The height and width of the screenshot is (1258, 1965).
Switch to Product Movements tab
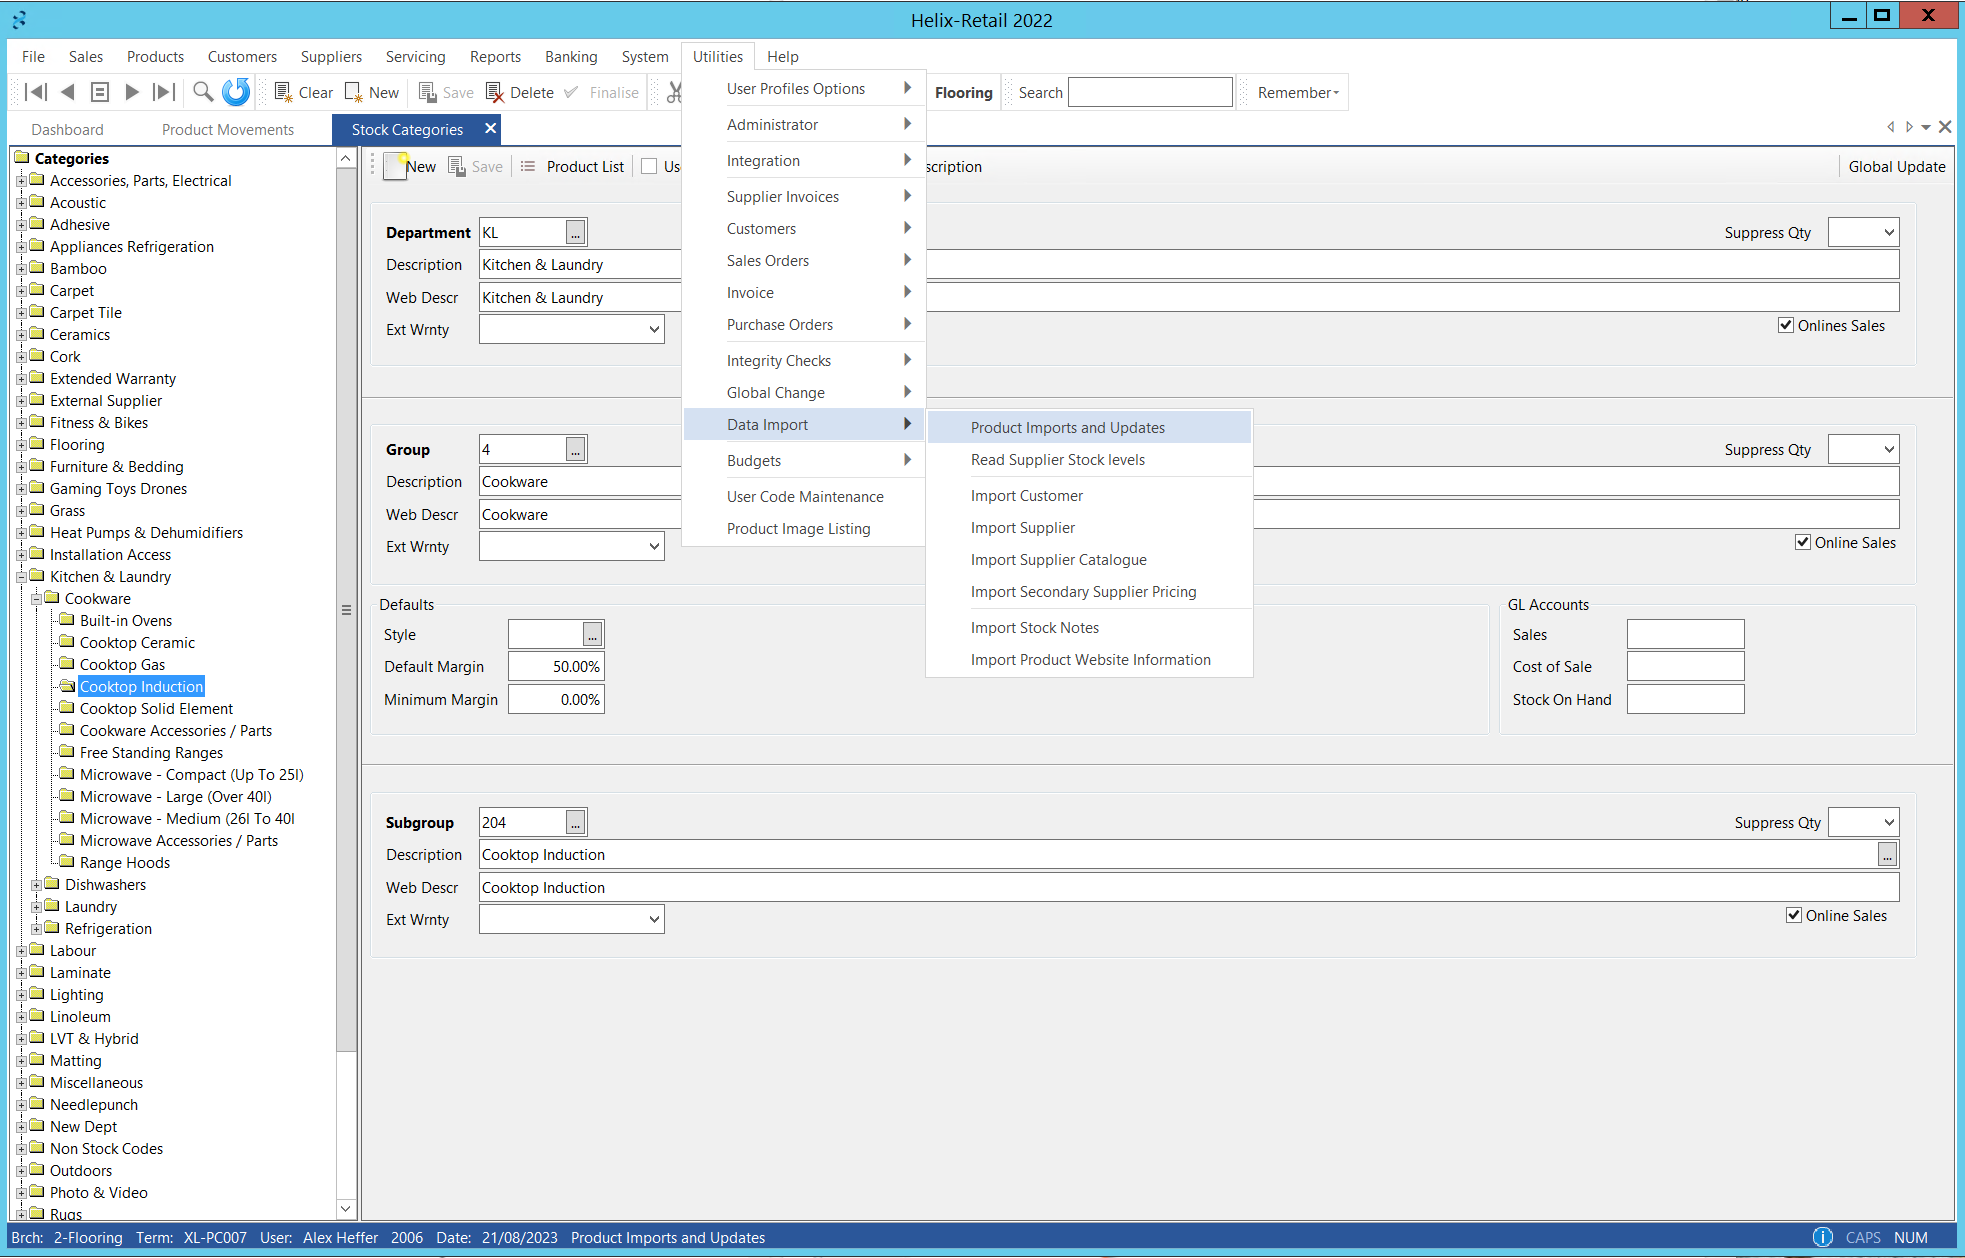pyautogui.click(x=228, y=129)
